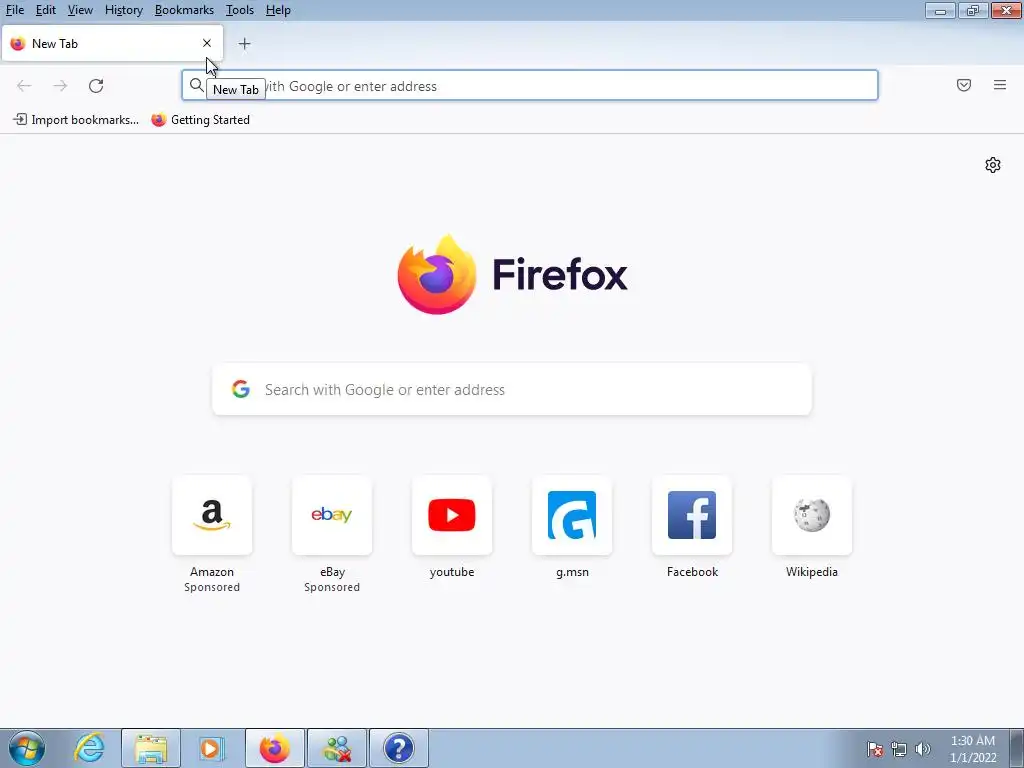Click the Google G icon in search box
Screen dimensions: 1024x768
coord(241,389)
